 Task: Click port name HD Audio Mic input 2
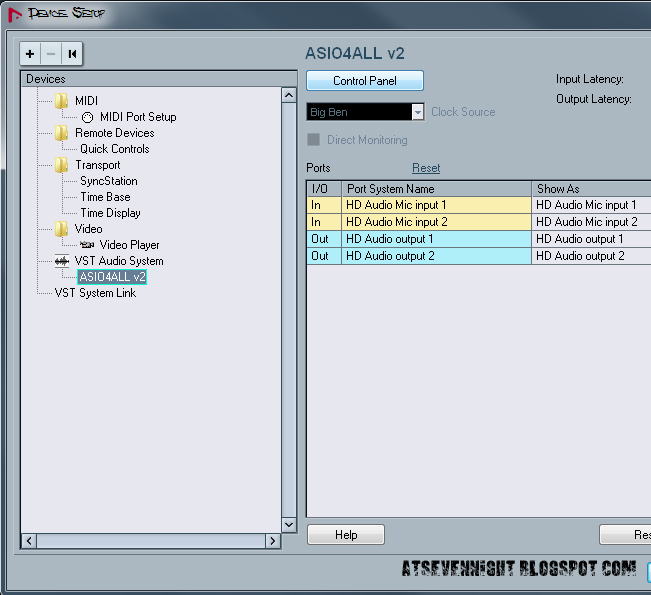coord(436,222)
